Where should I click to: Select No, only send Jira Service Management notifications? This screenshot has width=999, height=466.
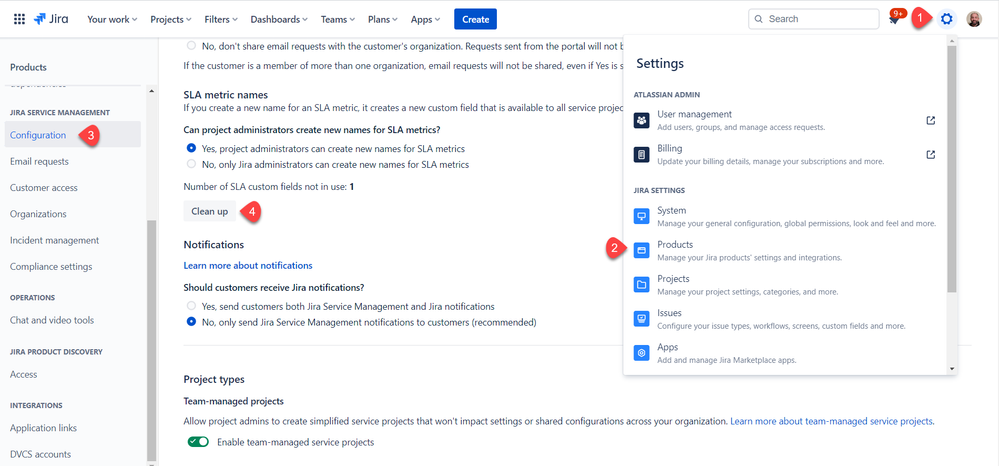[x=191, y=322]
